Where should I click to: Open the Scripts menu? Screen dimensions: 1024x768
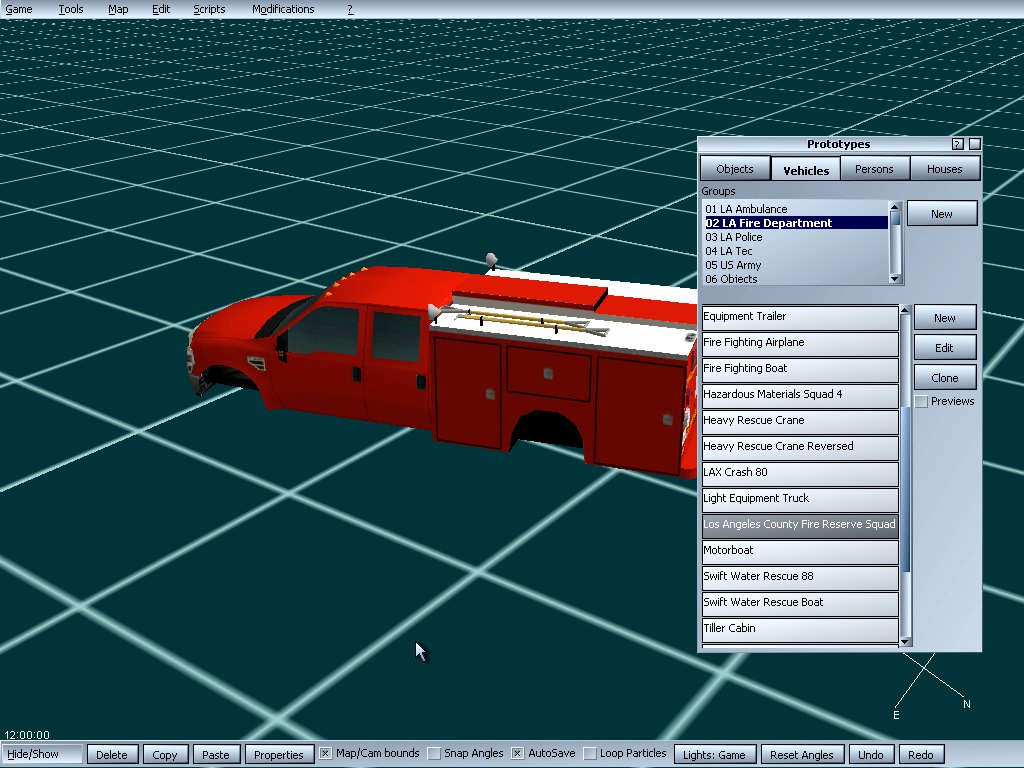(x=209, y=9)
